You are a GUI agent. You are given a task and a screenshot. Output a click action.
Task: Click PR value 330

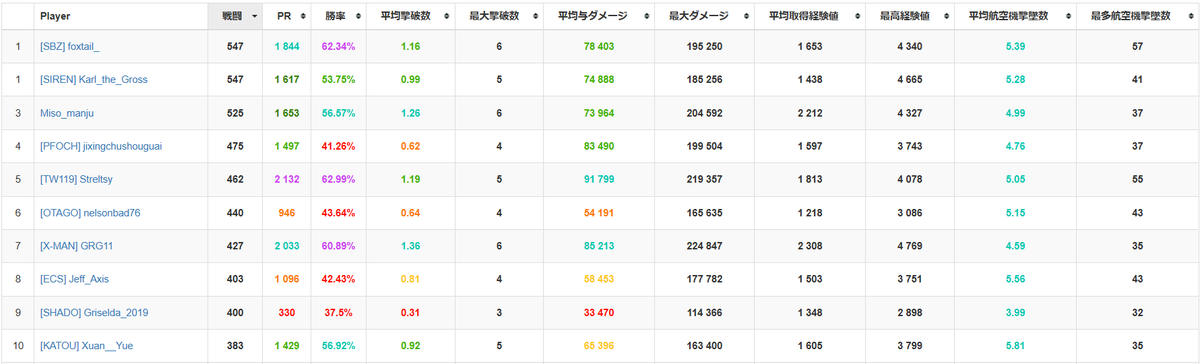[288, 313]
